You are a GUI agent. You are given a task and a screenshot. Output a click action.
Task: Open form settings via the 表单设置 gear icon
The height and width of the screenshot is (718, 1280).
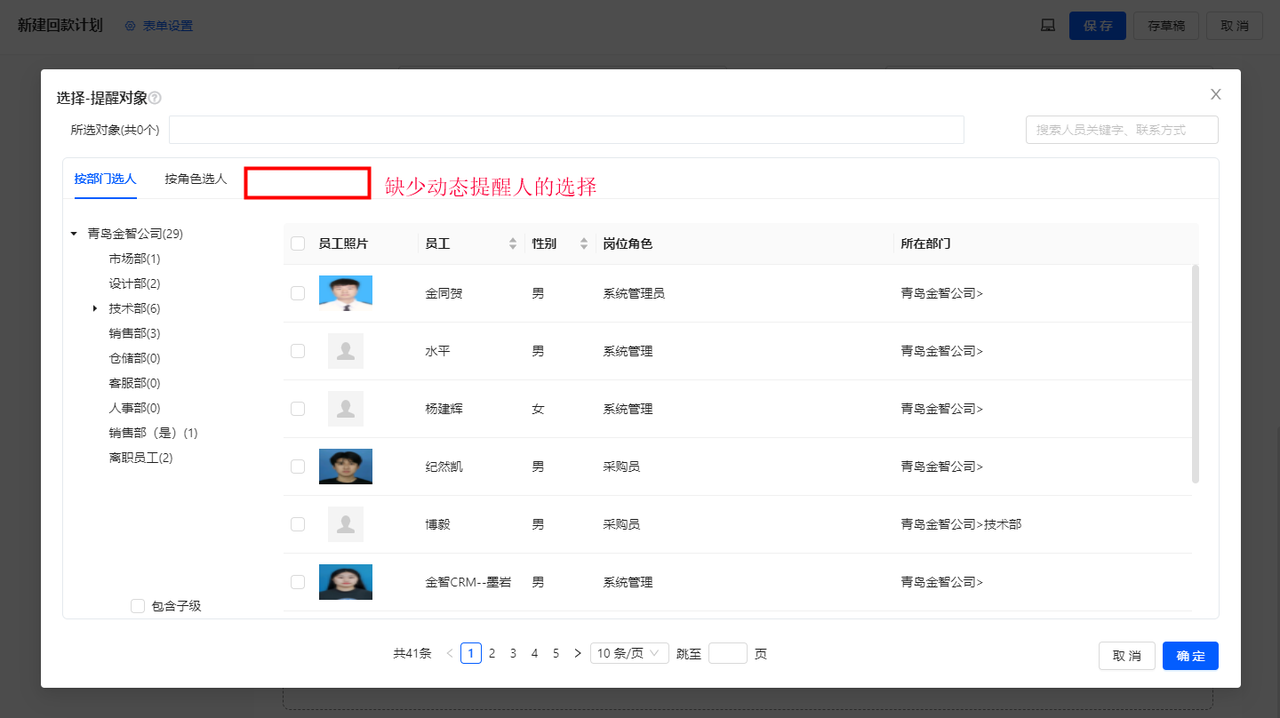pyautogui.click(x=130, y=25)
